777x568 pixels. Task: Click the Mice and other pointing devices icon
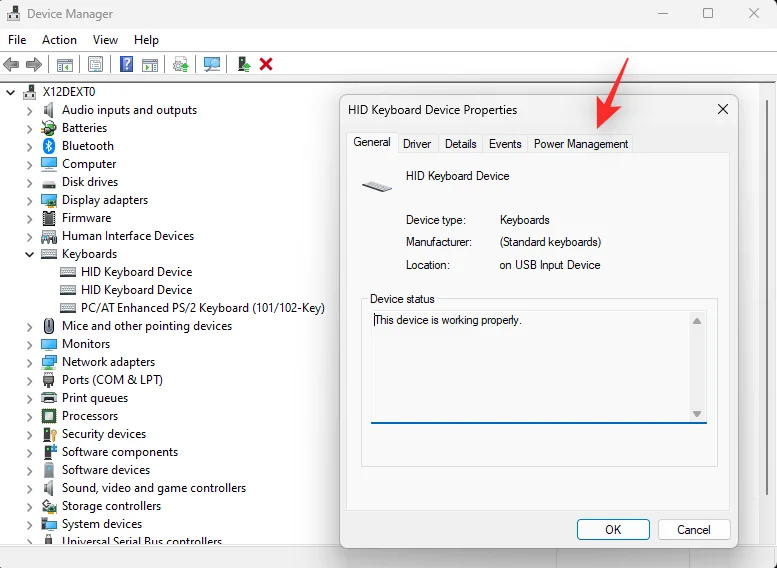click(x=49, y=326)
